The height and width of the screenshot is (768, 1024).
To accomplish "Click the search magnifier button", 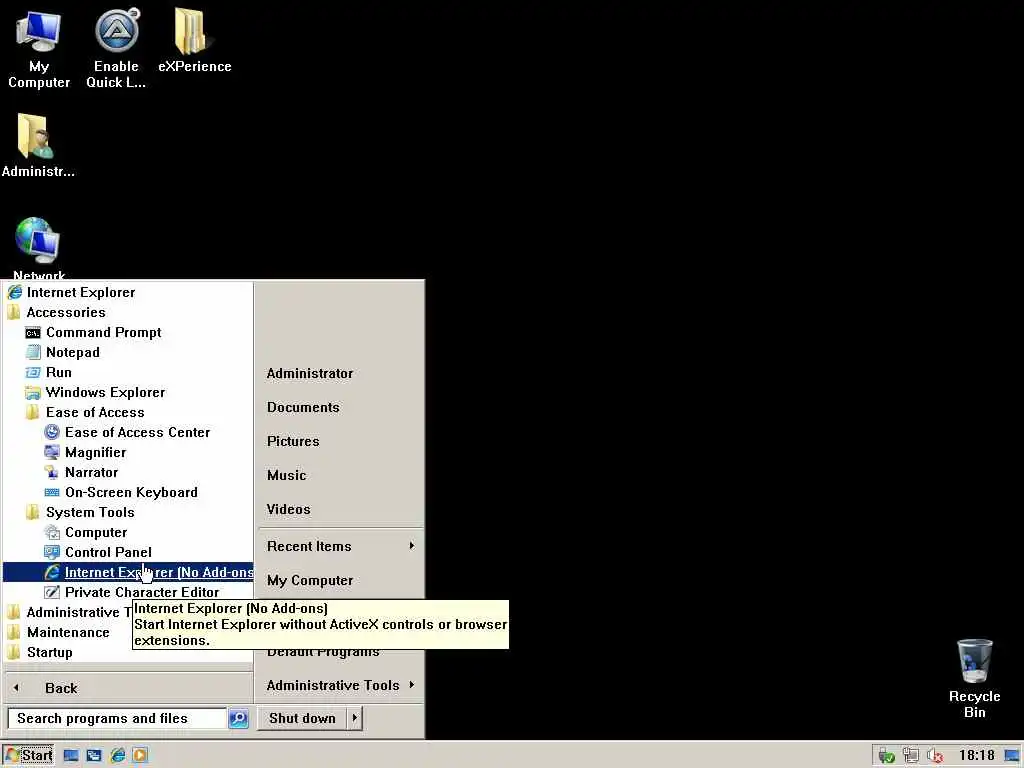I will tap(238, 718).
